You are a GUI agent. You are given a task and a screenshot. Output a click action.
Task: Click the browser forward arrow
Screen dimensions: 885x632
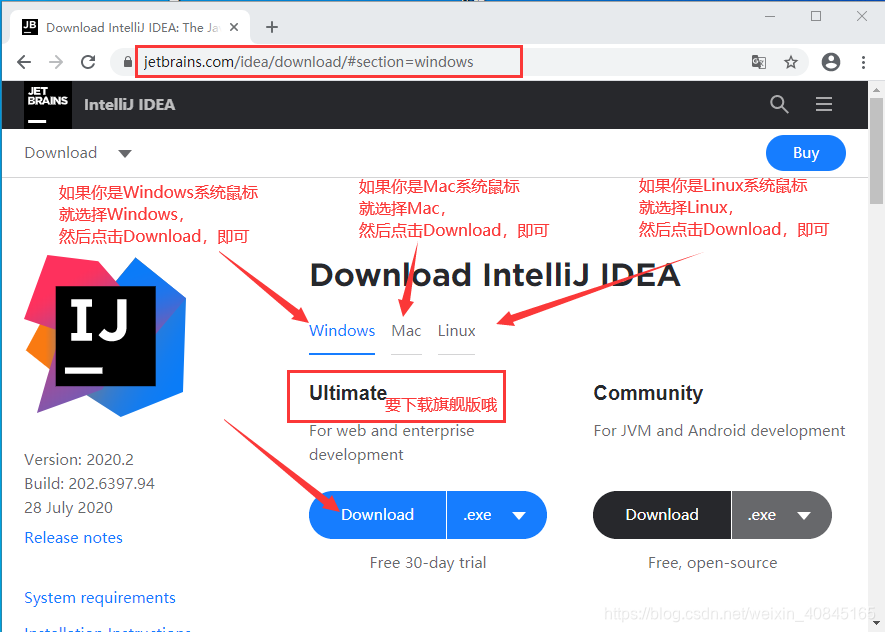click(56, 62)
